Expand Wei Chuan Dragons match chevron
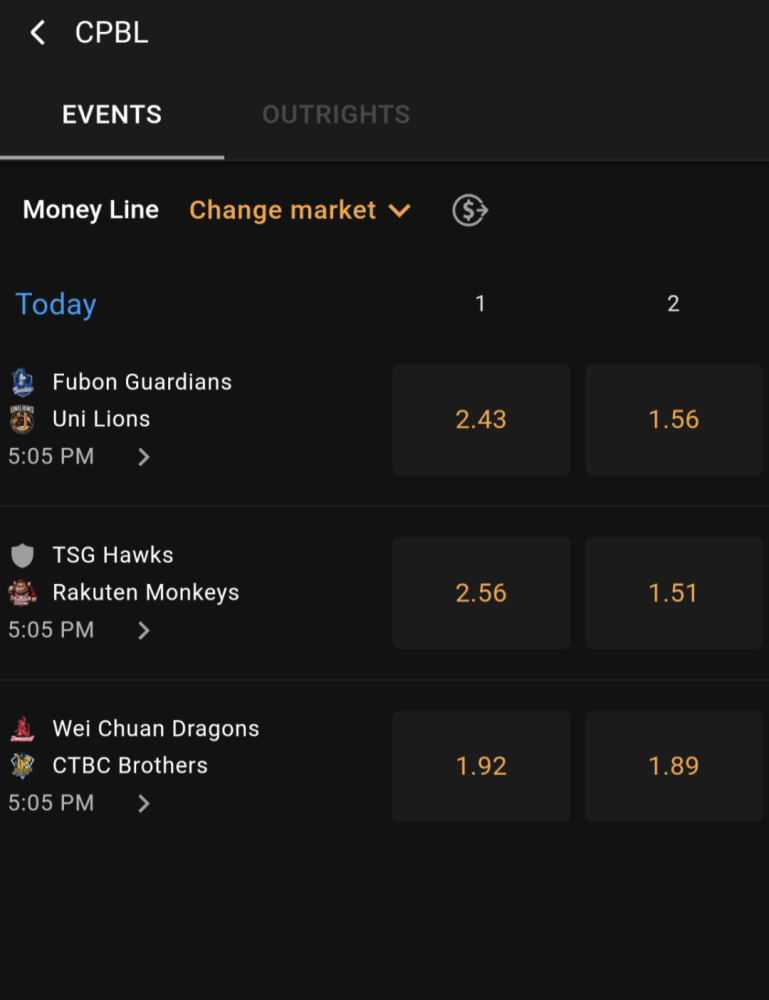Image resolution: width=769 pixels, height=1000 pixels. tap(144, 803)
